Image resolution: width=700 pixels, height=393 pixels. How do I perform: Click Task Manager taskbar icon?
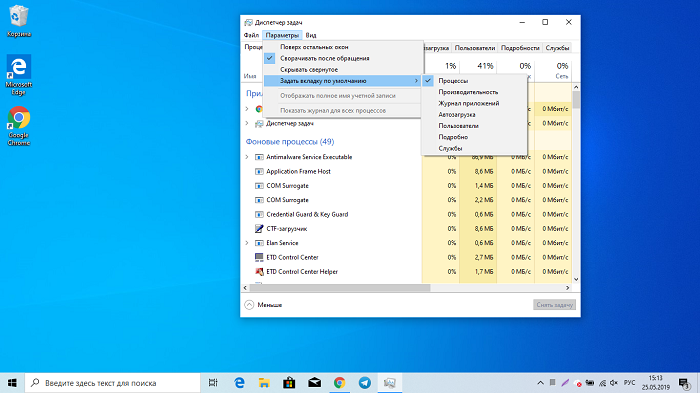pyautogui.click(x=390, y=383)
